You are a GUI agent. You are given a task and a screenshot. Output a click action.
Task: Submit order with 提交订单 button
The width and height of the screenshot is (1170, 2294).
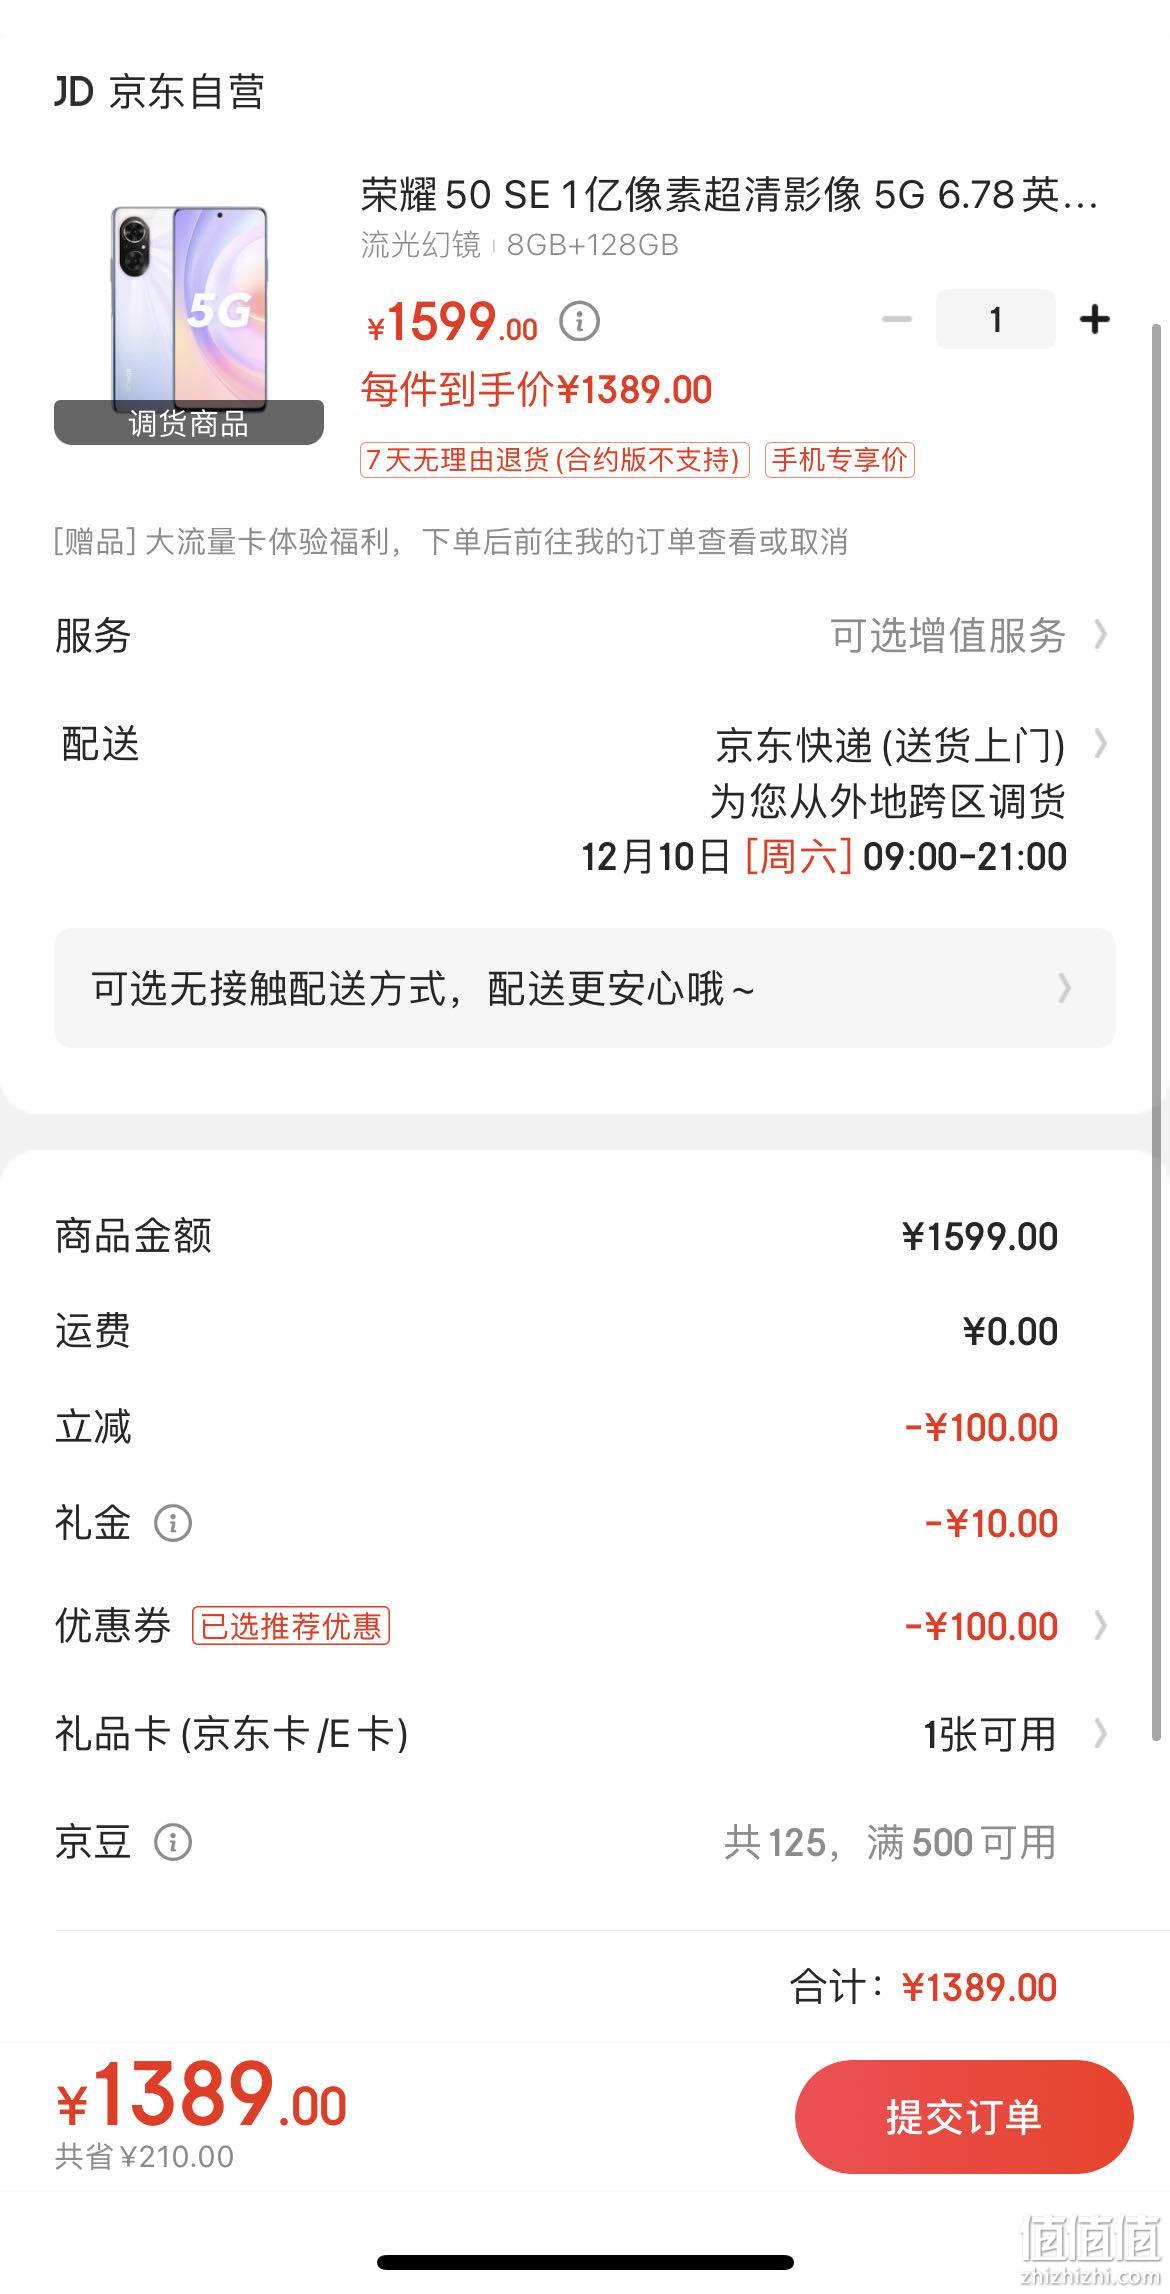[964, 2118]
